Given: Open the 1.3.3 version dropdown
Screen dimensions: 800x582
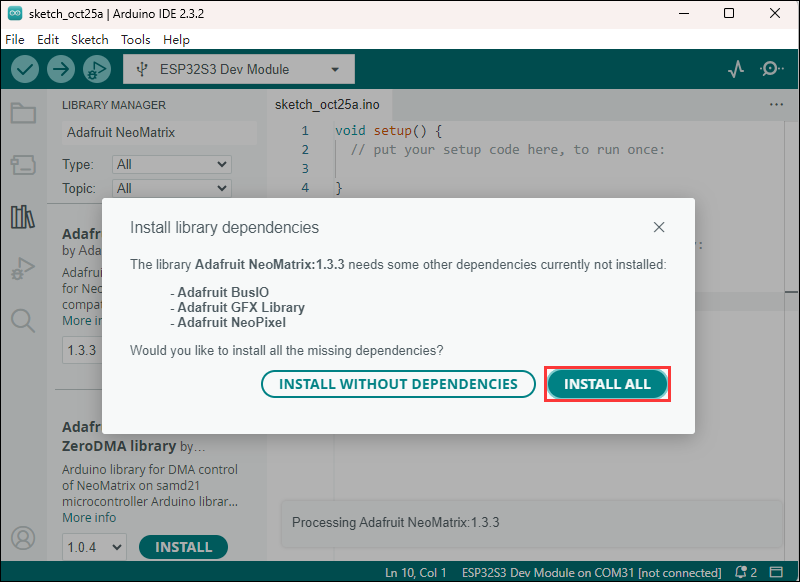Looking at the screenshot, I should (x=82, y=350).
